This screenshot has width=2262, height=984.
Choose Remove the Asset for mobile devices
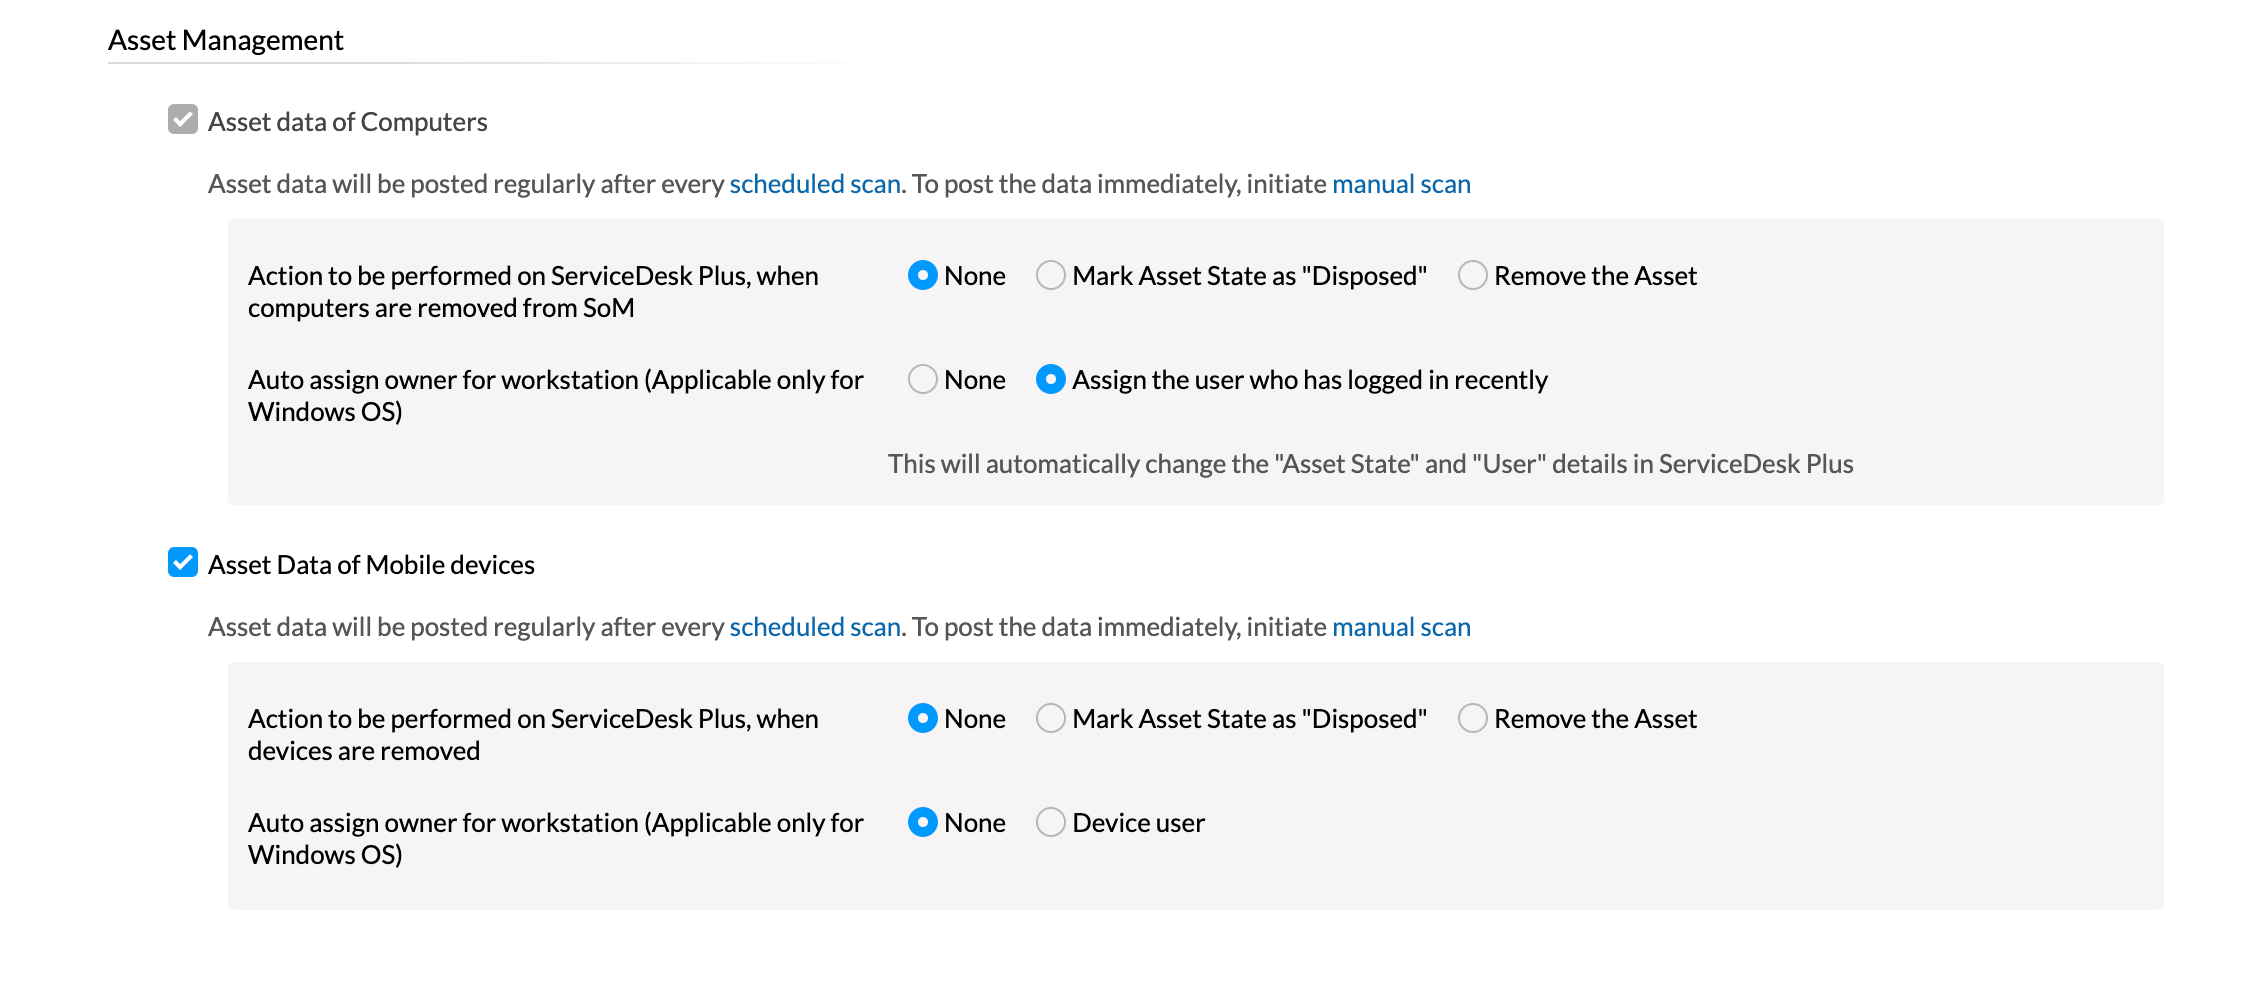[1472, 718]
